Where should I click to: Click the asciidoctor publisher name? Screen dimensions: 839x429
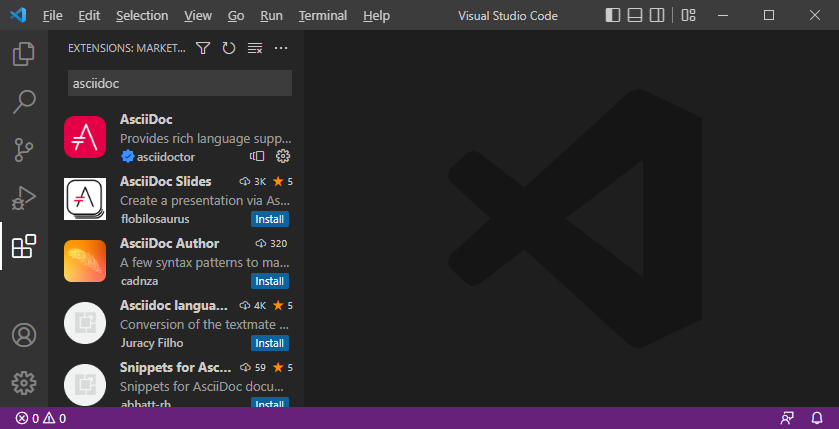click(x=166, y=157)
